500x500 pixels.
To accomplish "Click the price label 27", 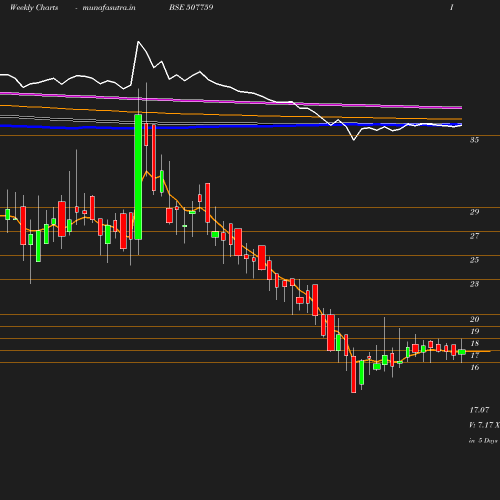I will pos(474,236).
